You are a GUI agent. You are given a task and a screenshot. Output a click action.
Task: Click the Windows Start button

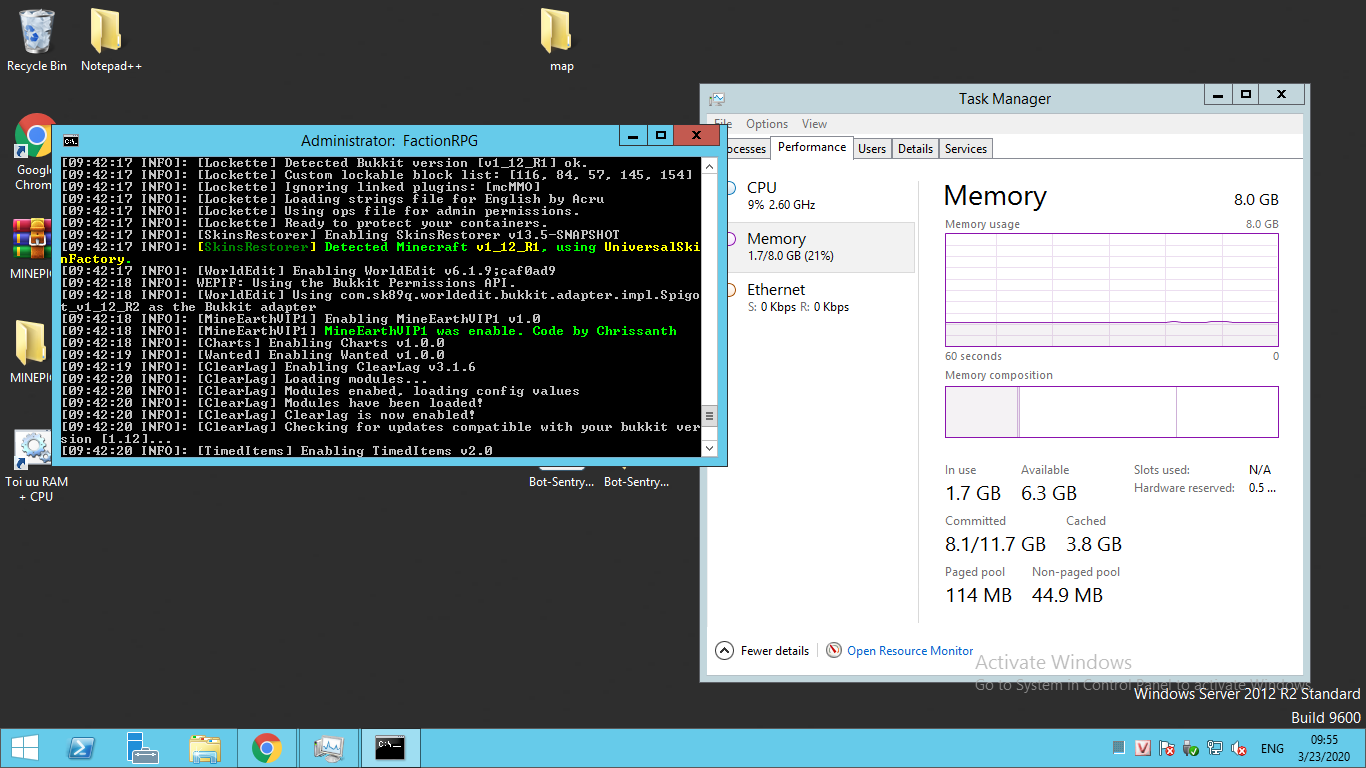pyautogui.click(x=25, y=748)
